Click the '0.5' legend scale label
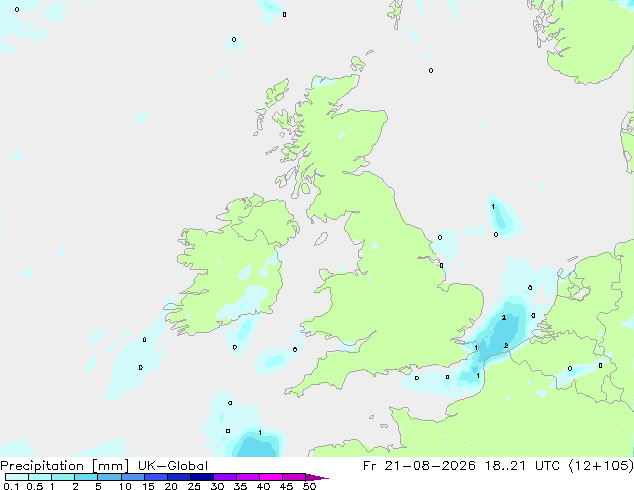 pos(35,486)
